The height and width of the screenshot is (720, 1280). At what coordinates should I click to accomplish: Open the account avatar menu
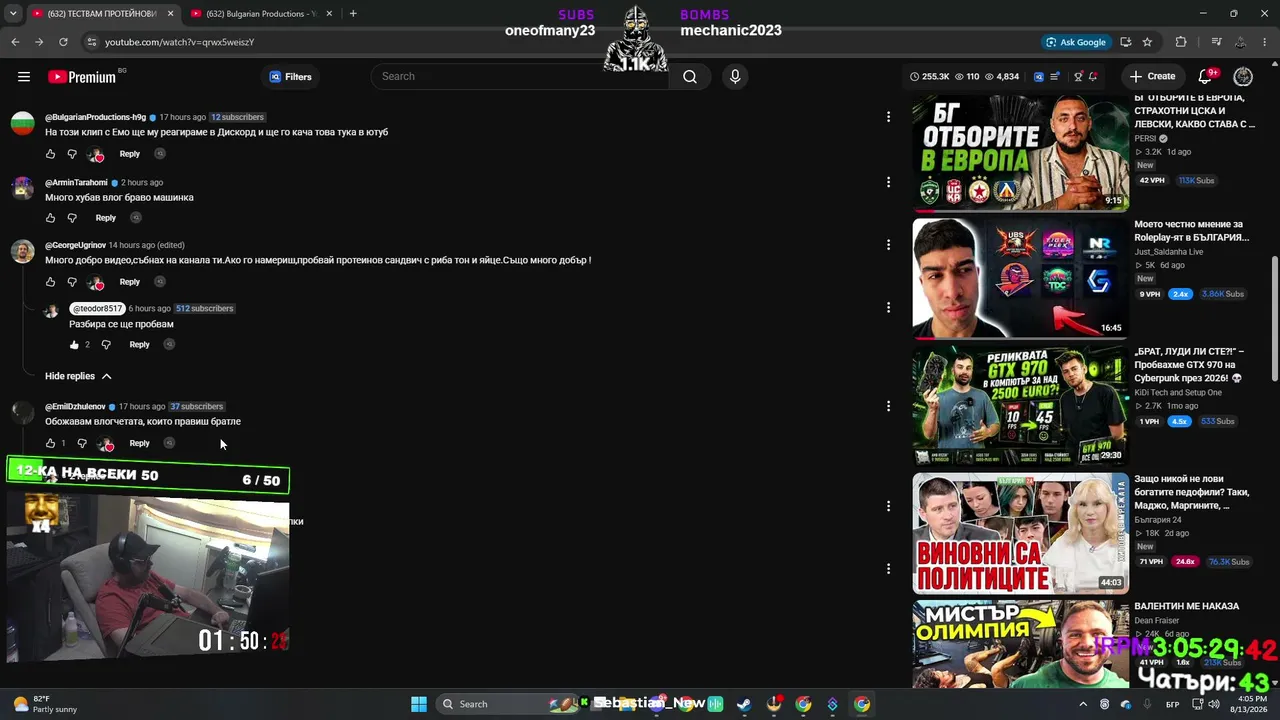pos(1243,77)
